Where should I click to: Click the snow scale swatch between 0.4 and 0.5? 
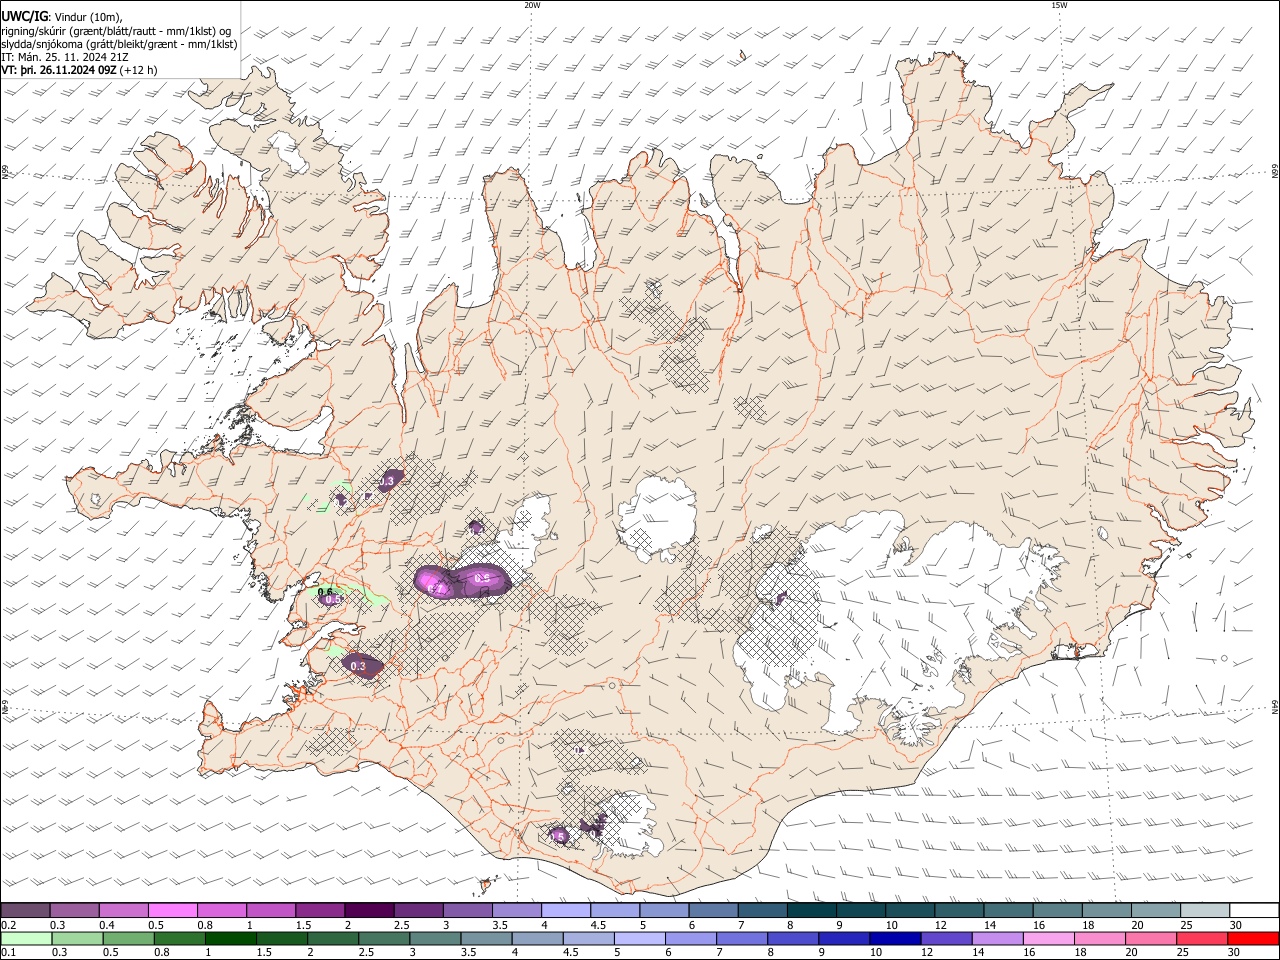(x=123, y=910)
